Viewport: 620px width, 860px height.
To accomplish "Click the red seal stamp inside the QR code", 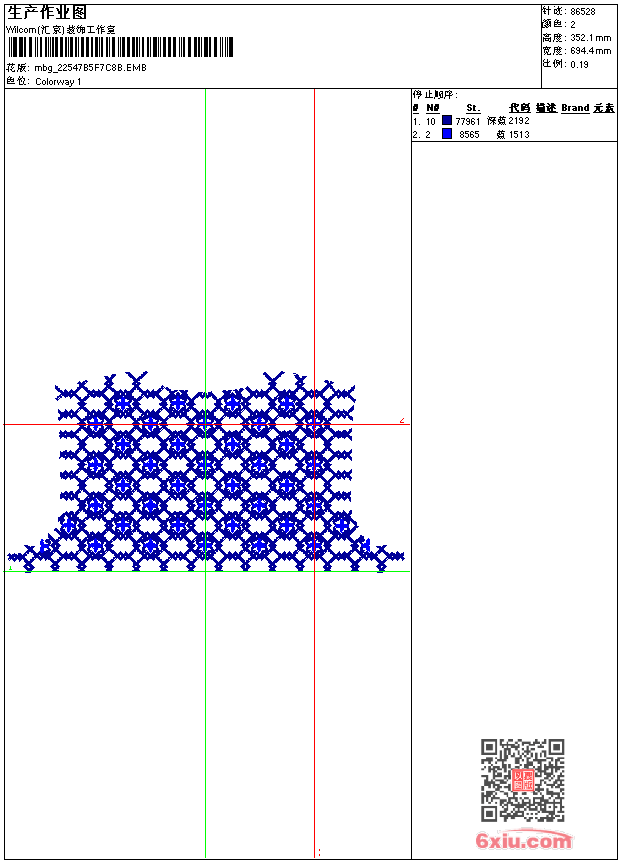I will [x=522, y=779].
